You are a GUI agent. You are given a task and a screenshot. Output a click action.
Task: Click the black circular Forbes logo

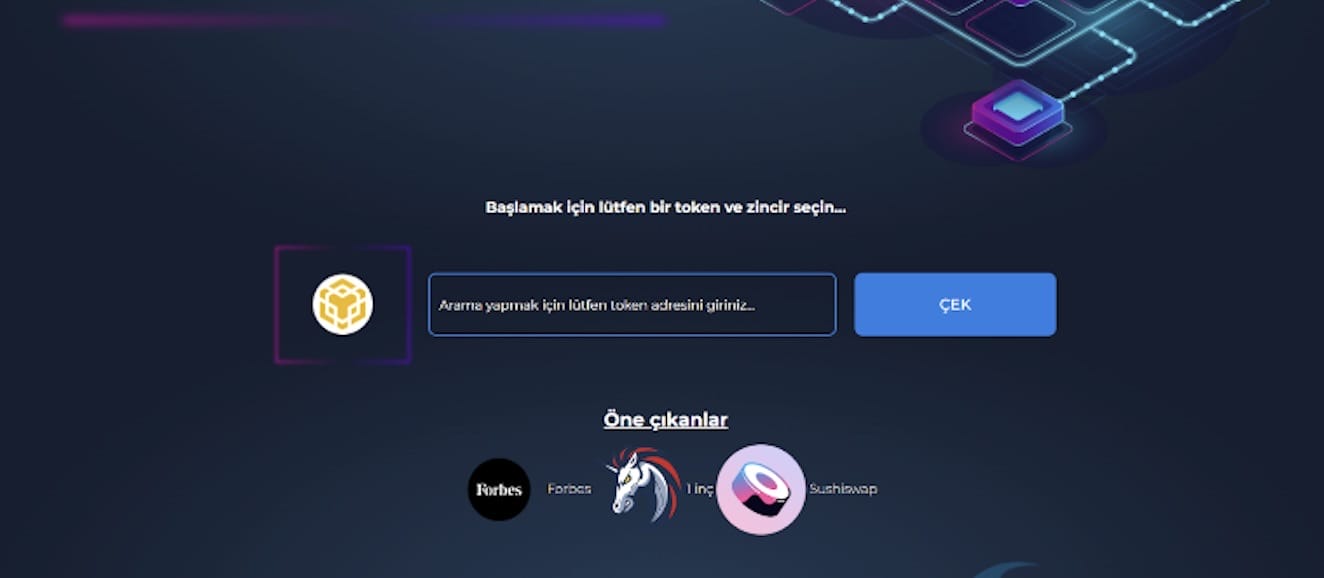tap(499, 489)
